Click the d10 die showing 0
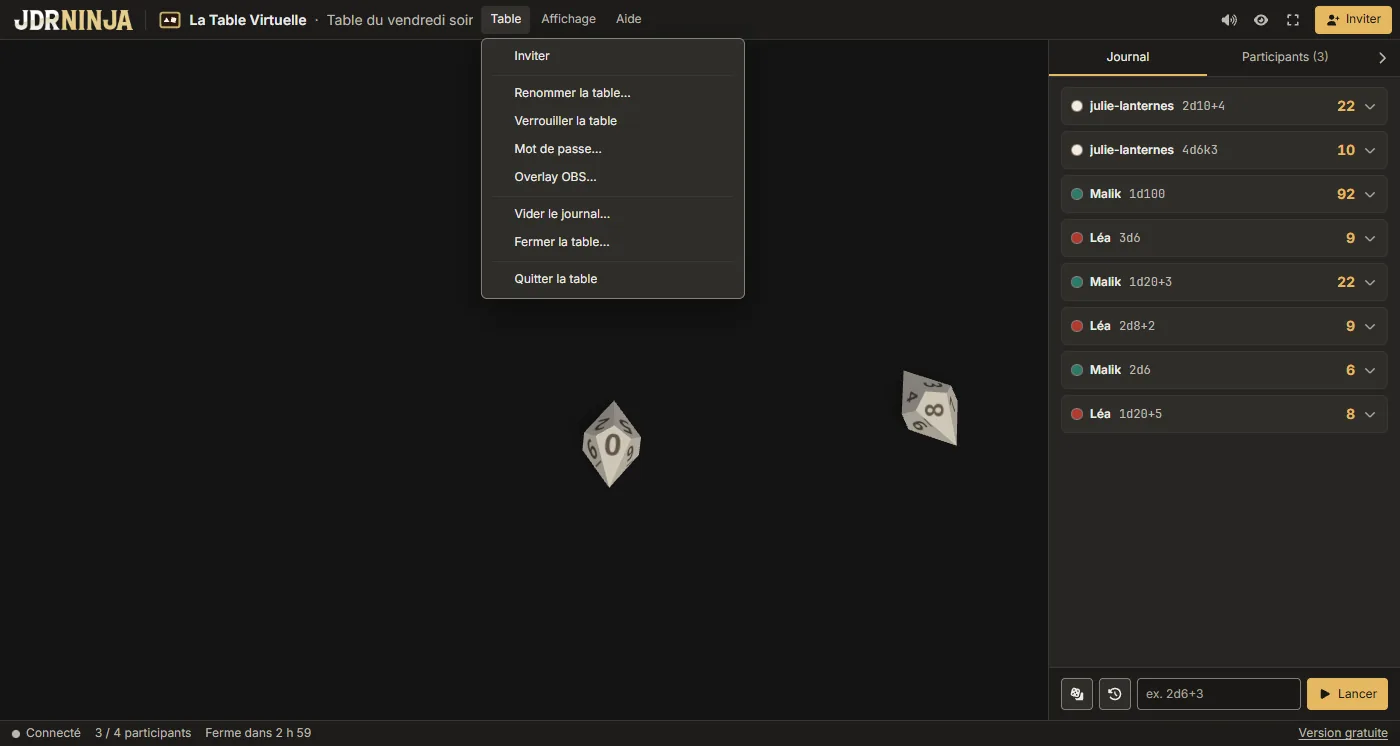This screenshot has width=1400, height=746. 611,444
